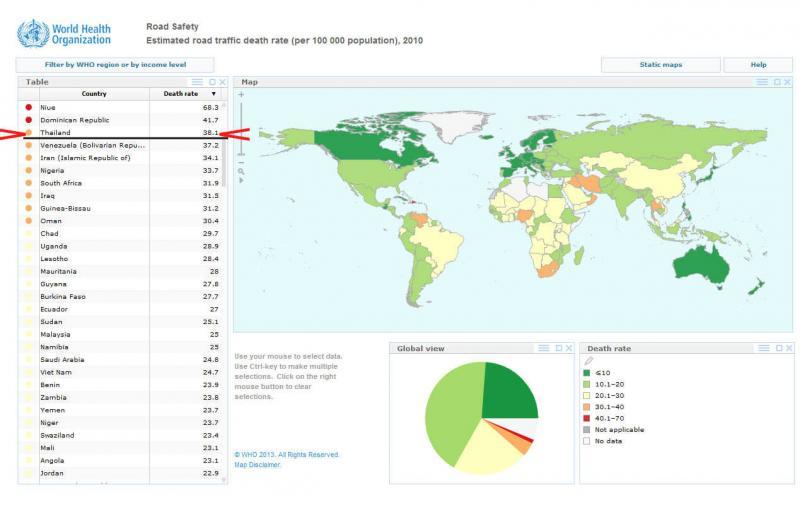Select the Uganda row

pos(122,246)
